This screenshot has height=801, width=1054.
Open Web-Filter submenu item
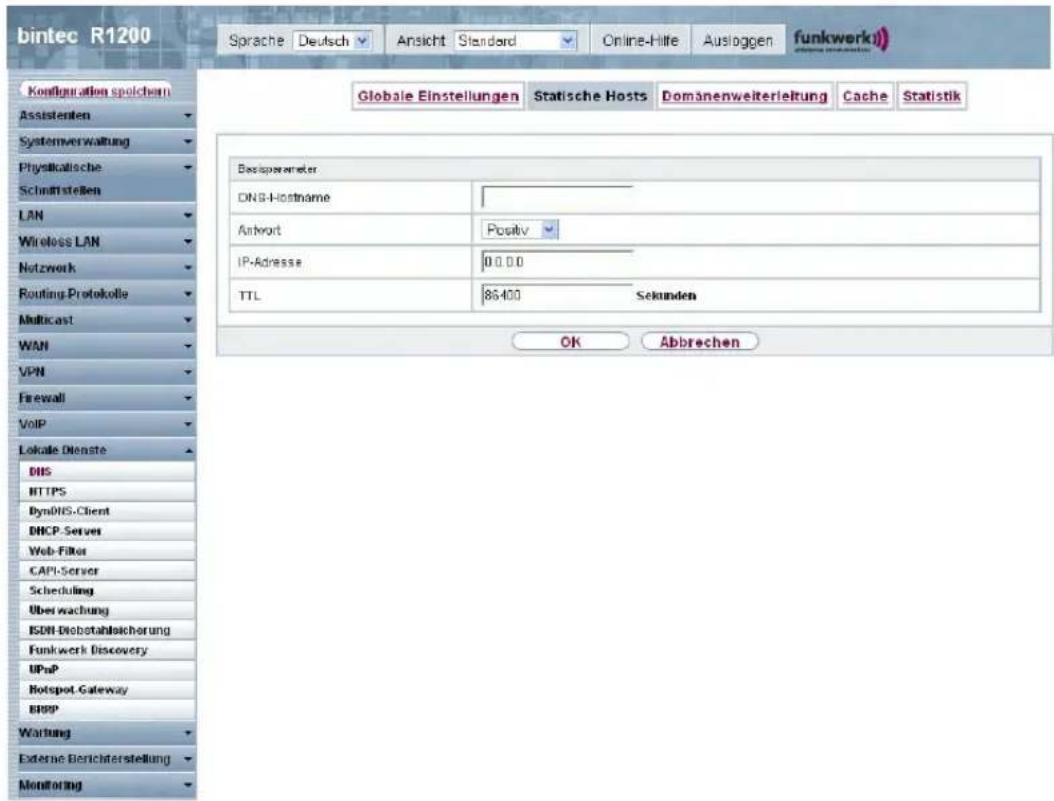tap(108, 550)
